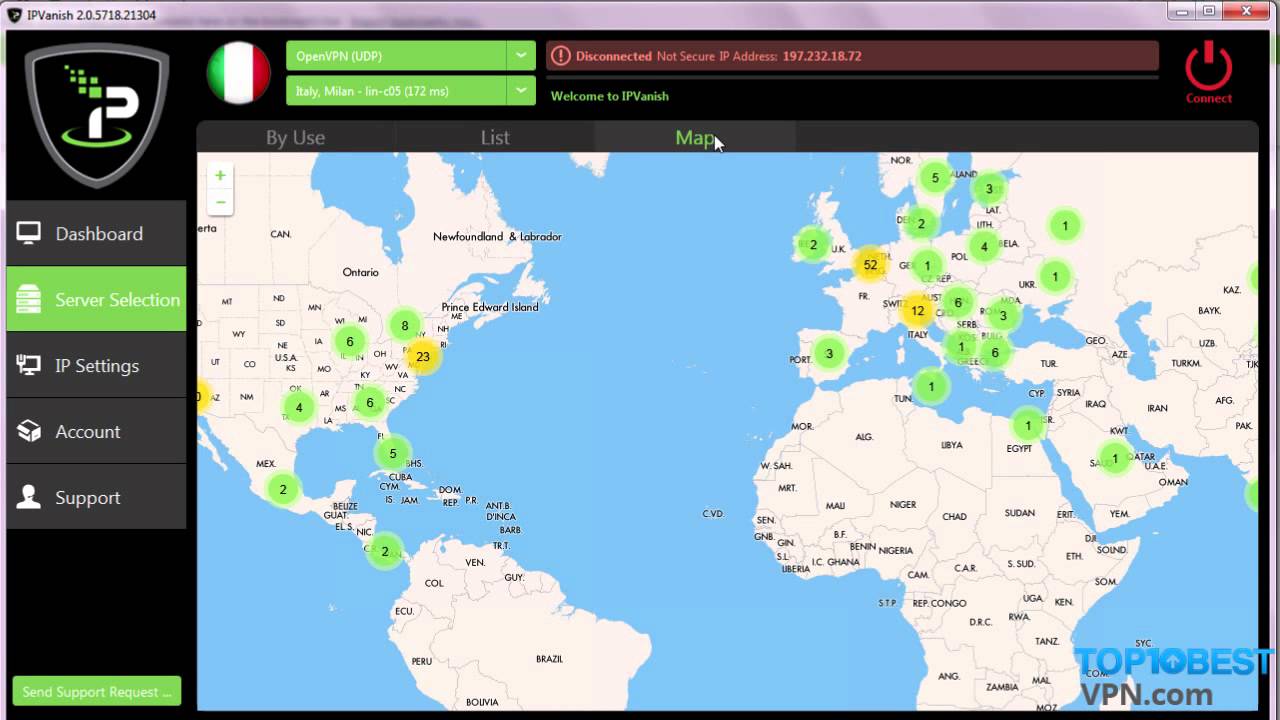Click the Dashboard monitor icon
This screenshot has width=1280, height=720.
29,233
